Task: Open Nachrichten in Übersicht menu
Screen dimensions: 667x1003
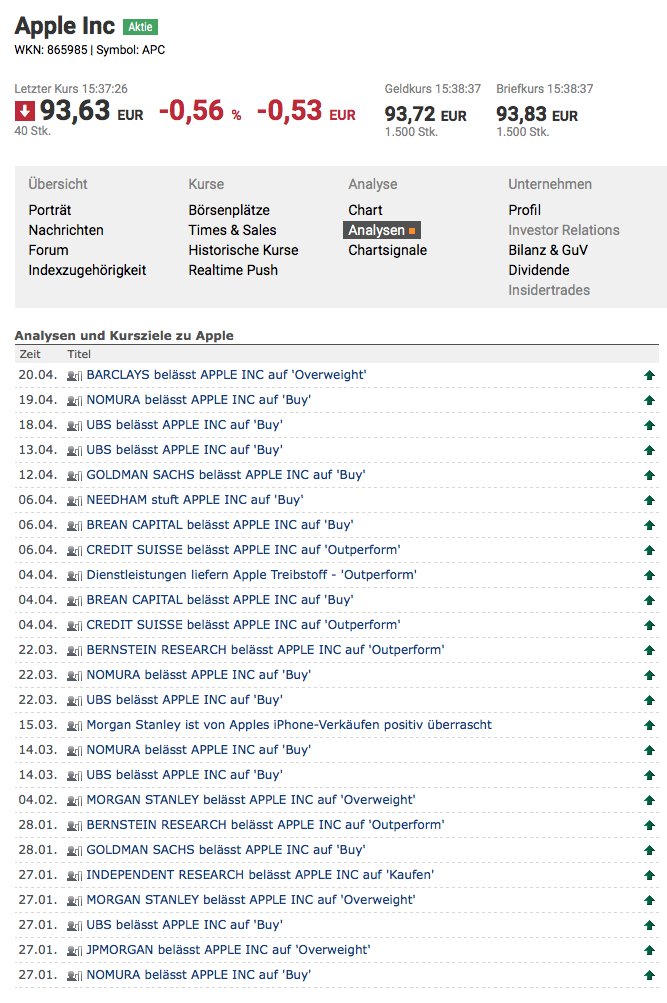Action: pos(66,230)
